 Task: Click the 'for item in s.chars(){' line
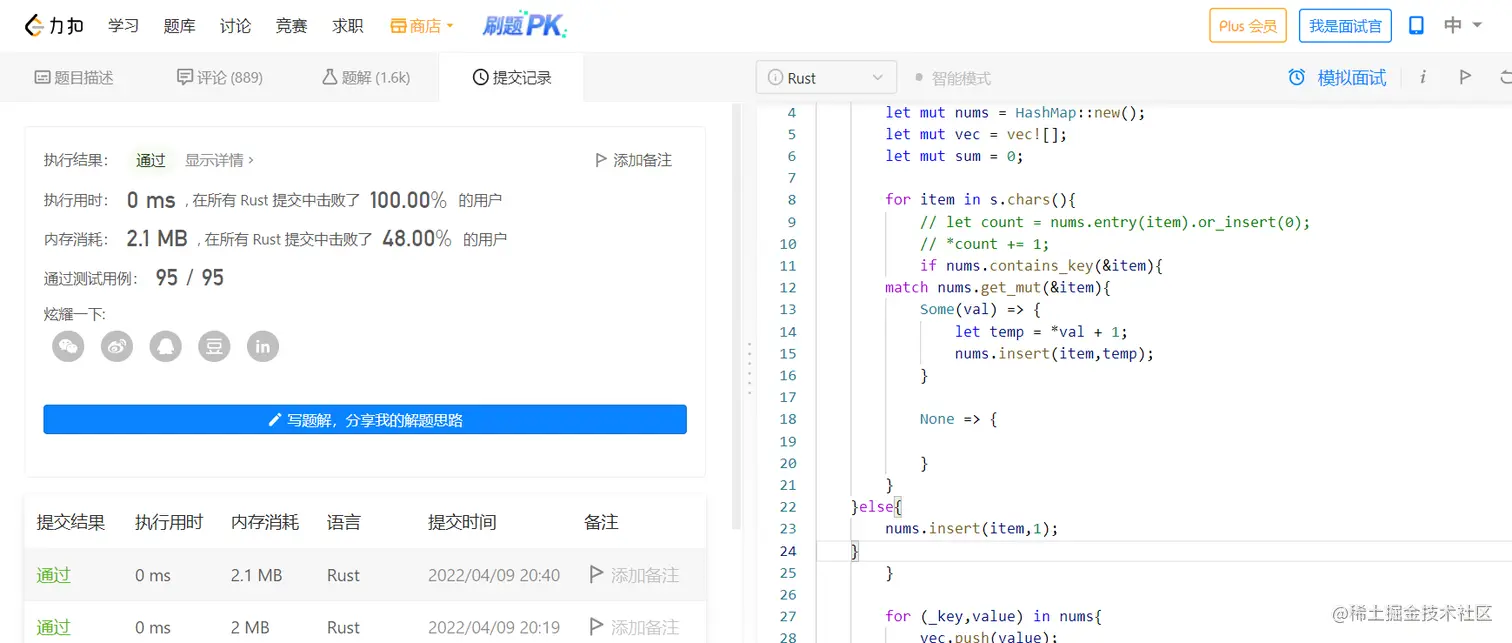point(980,200)
